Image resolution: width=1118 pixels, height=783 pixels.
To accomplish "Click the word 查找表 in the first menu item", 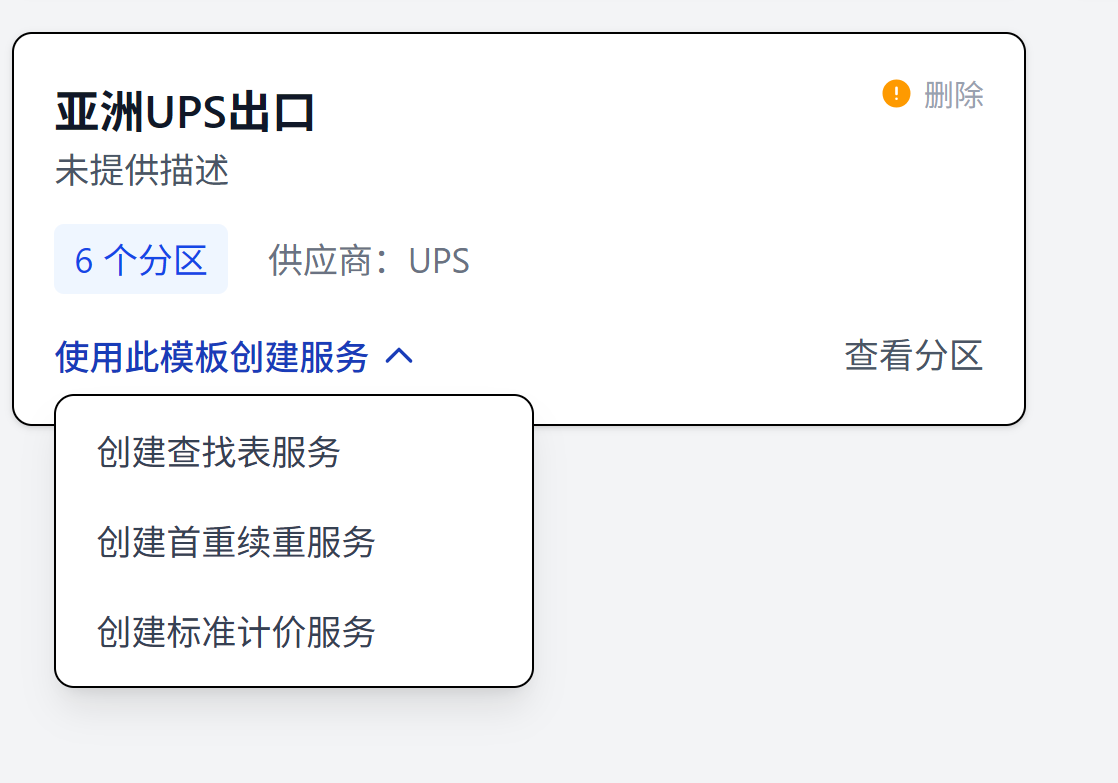I will (x=219, y=452).
